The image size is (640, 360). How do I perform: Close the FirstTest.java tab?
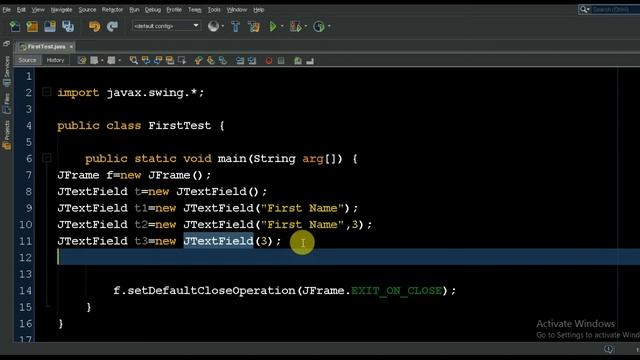(x=71, y=47)
